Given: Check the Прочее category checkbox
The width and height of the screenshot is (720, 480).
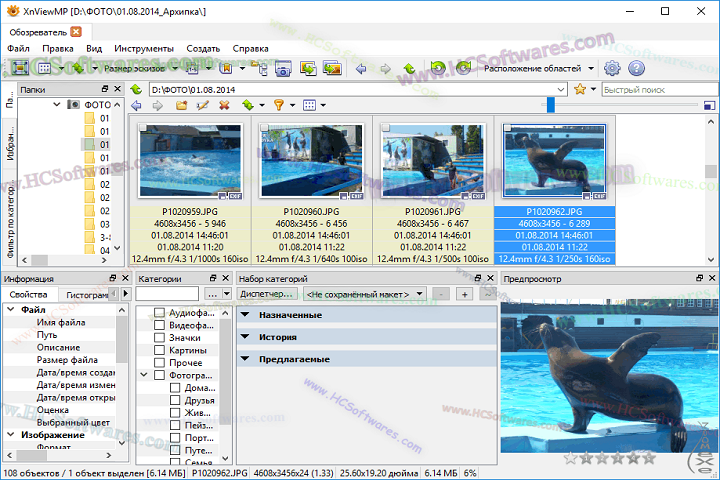Looking at the screenshot, I should point(159,362).
